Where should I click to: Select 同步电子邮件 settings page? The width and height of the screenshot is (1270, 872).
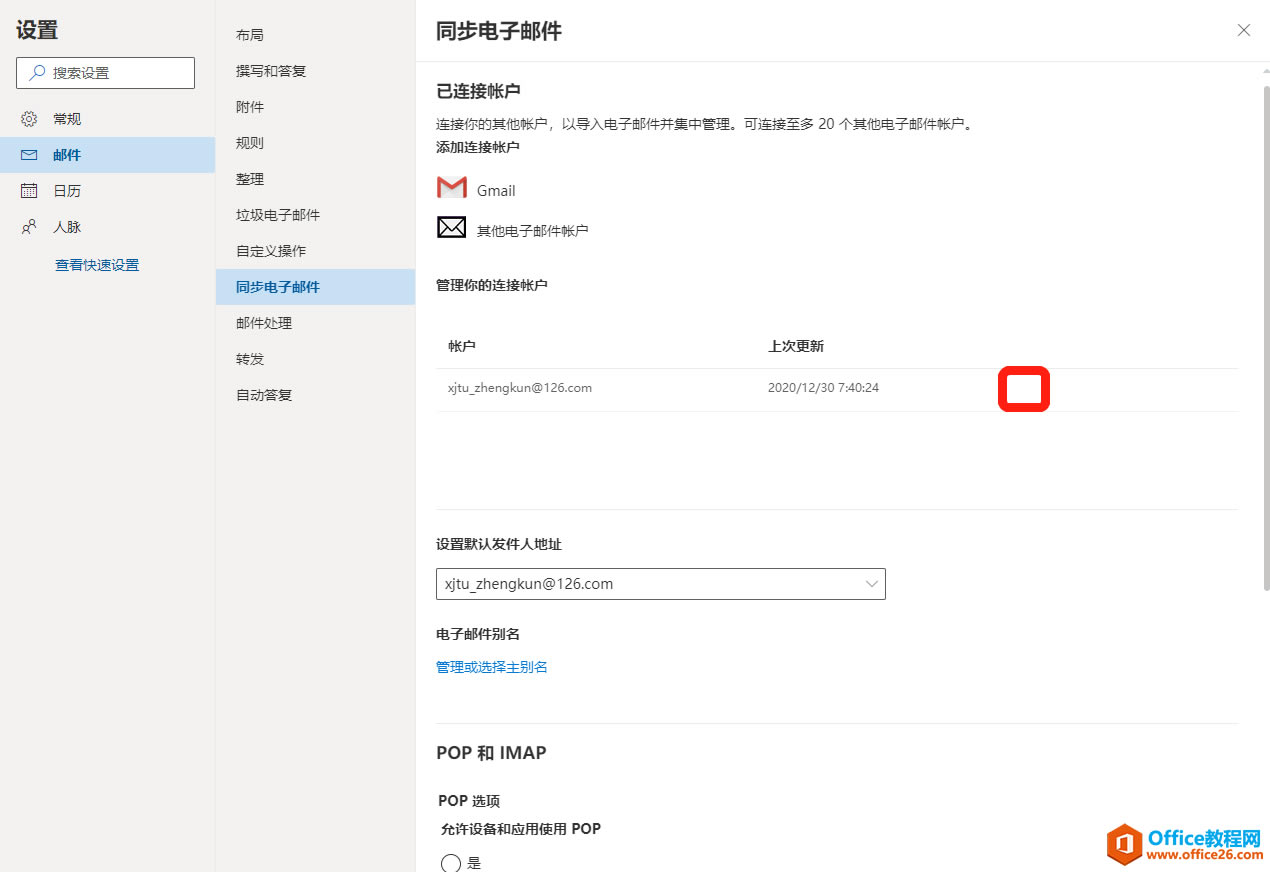[315, 287]
